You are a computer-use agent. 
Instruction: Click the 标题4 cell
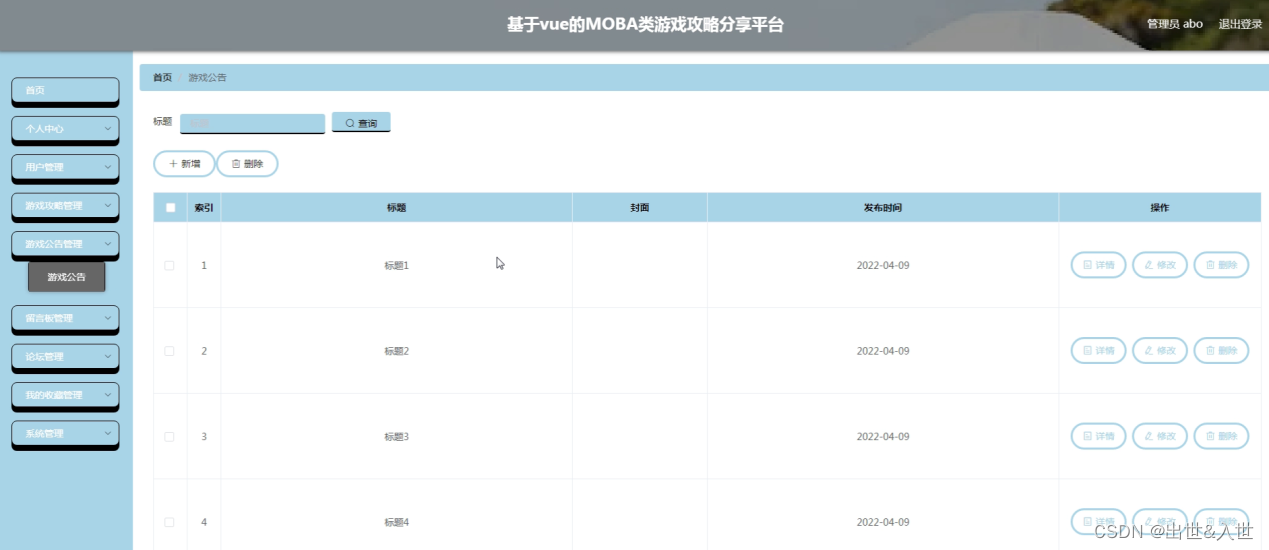(x=397, y=522)
